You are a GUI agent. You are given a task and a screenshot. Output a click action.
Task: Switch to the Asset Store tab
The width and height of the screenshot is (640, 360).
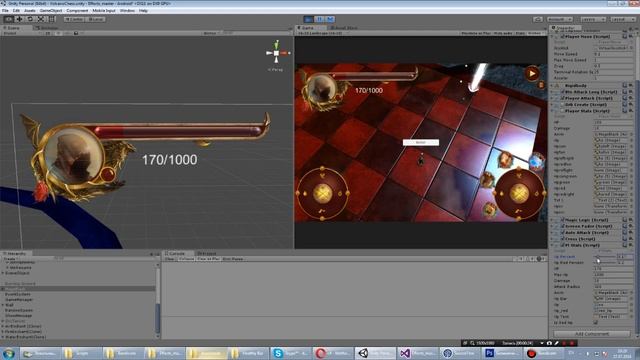tap(344, 28)
